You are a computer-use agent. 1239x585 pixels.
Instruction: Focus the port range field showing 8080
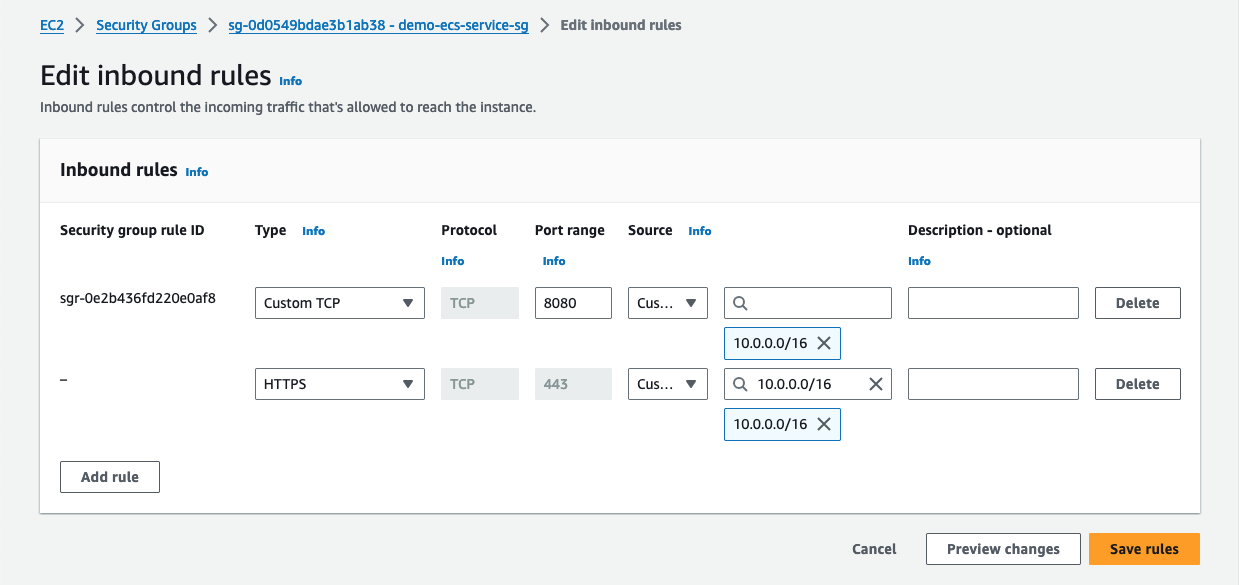tap(573, 303)
